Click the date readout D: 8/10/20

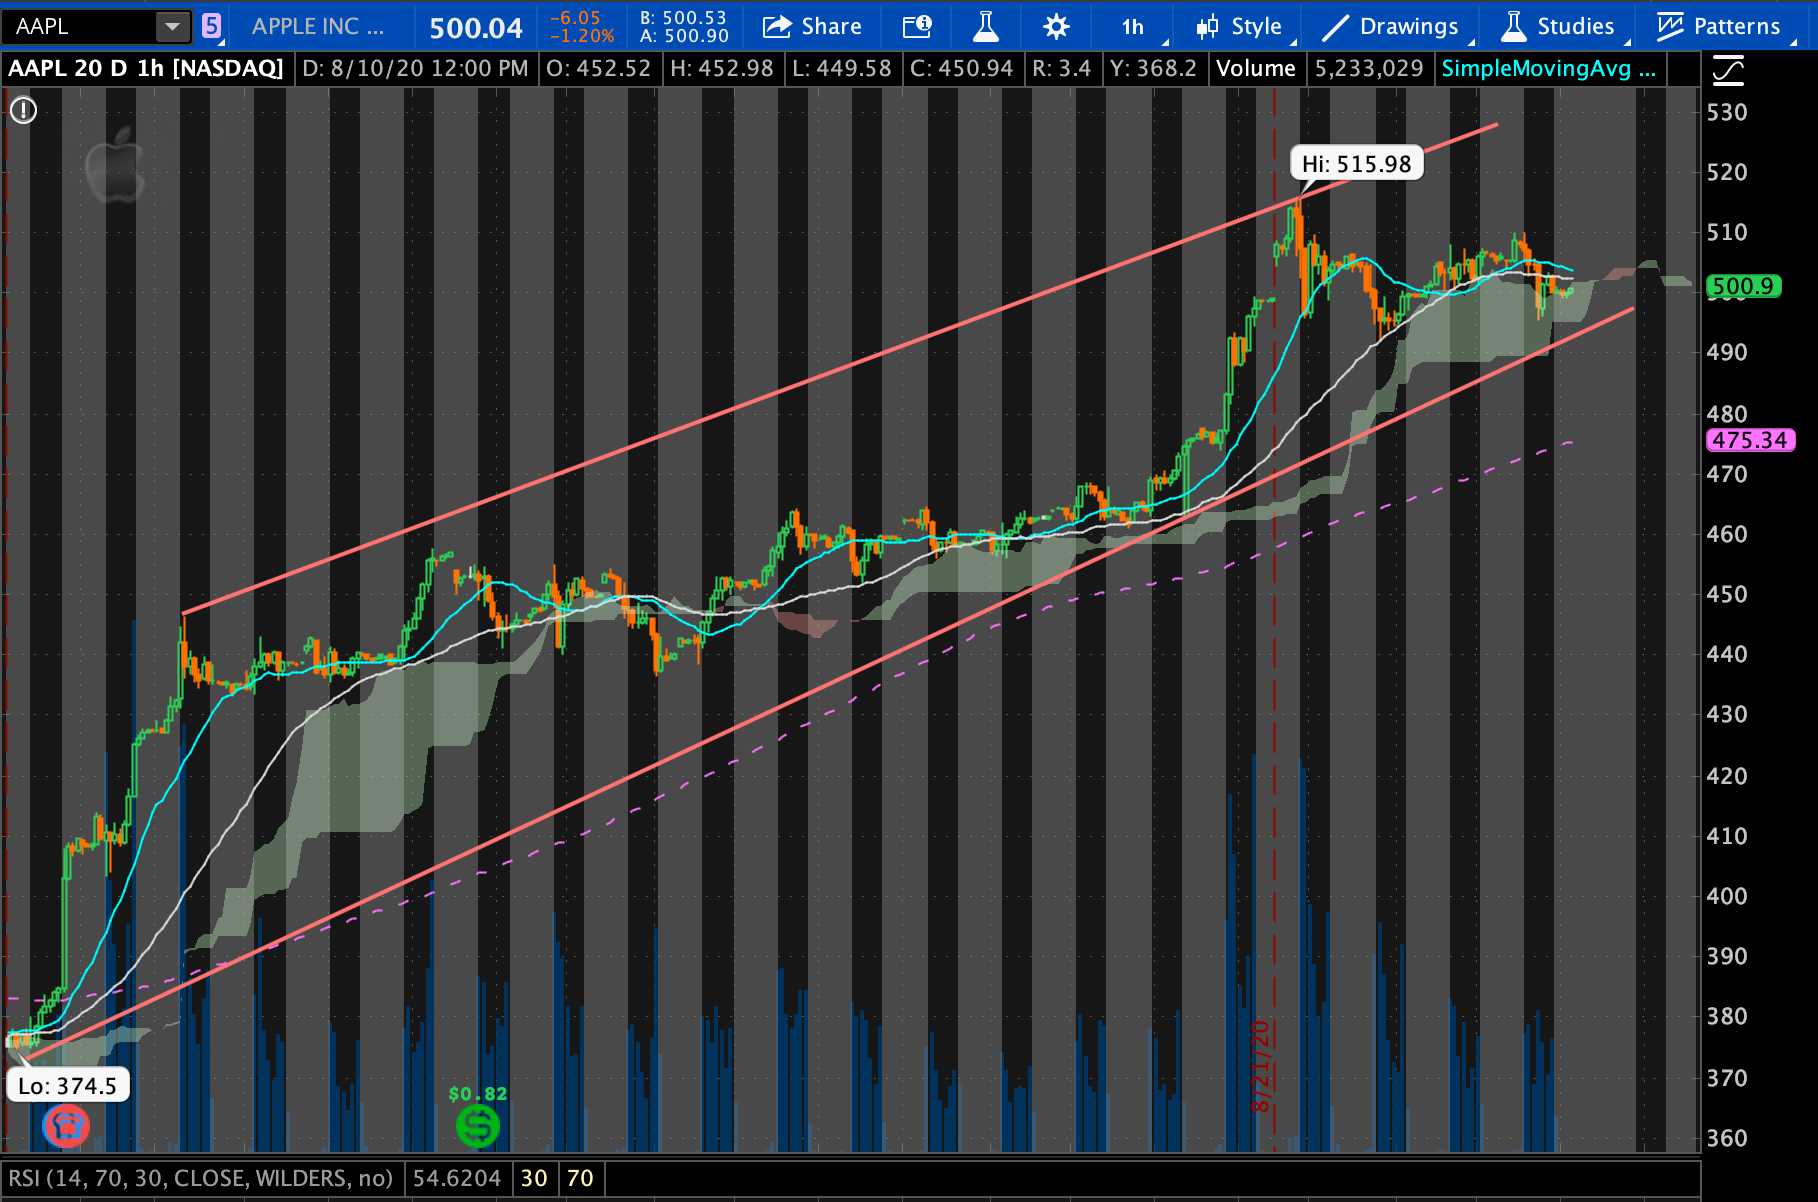pyautogui.click(x=415, y=69)
